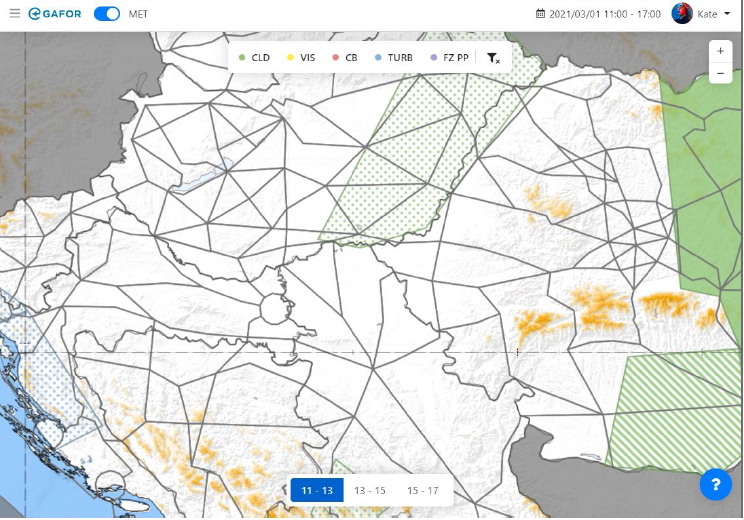This screenshot has height=520, width=744.
Task: Switch to the 15 - 17 time tab
Action: 422,490
